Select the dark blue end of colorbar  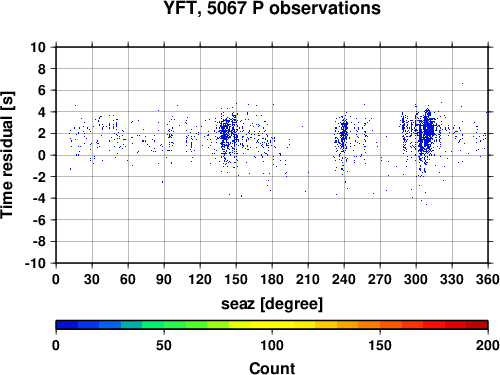coord(67,325)
